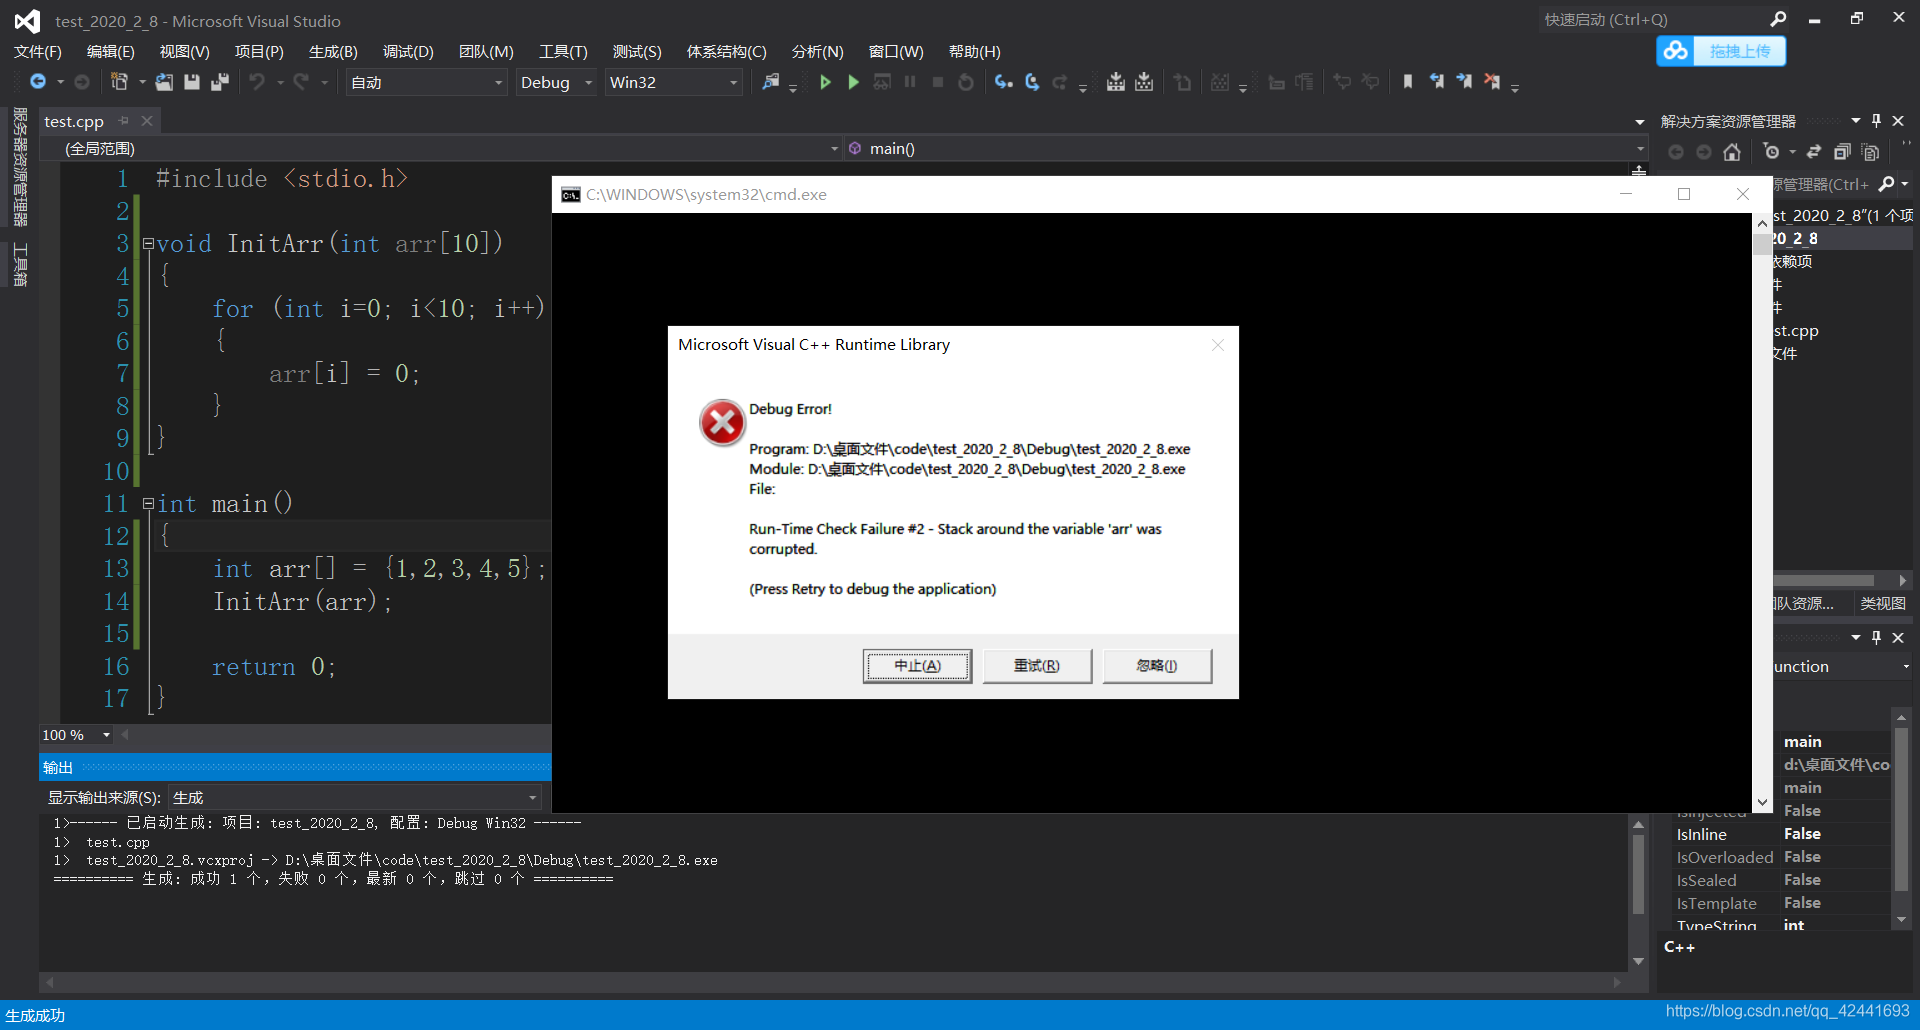Click the cmd.exe vertical scrollbar thumb
This screenshot has width=1920, height=1030.
[x=1762, y=244]
